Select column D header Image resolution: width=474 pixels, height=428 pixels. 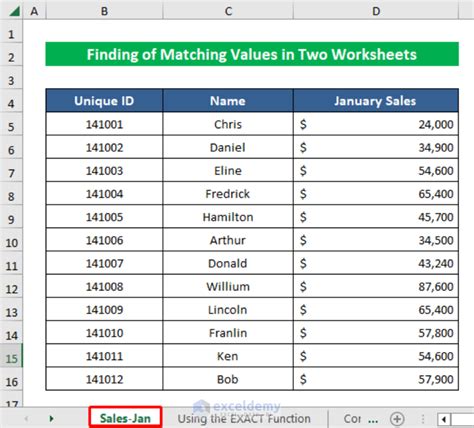coord(376,11)
